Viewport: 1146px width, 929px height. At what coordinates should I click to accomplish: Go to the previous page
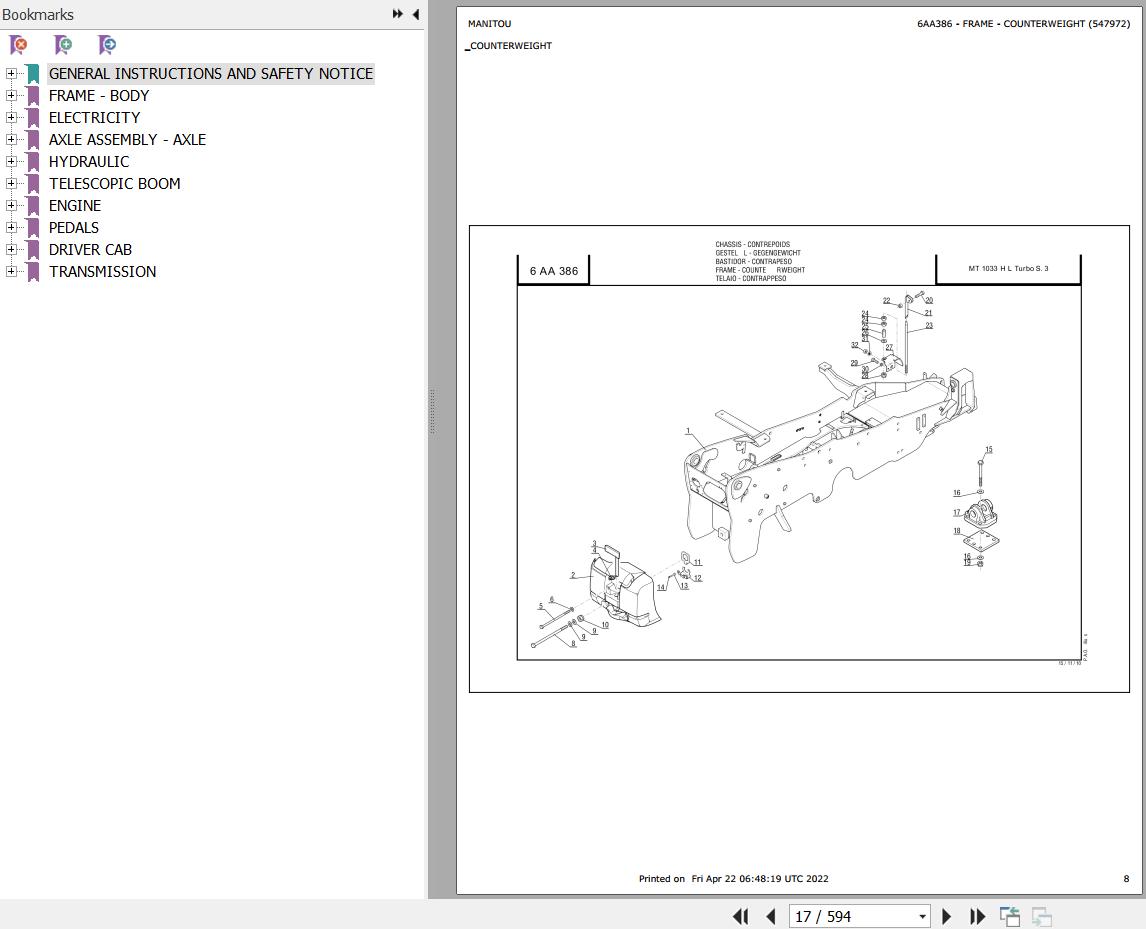[x=771, y=916]
